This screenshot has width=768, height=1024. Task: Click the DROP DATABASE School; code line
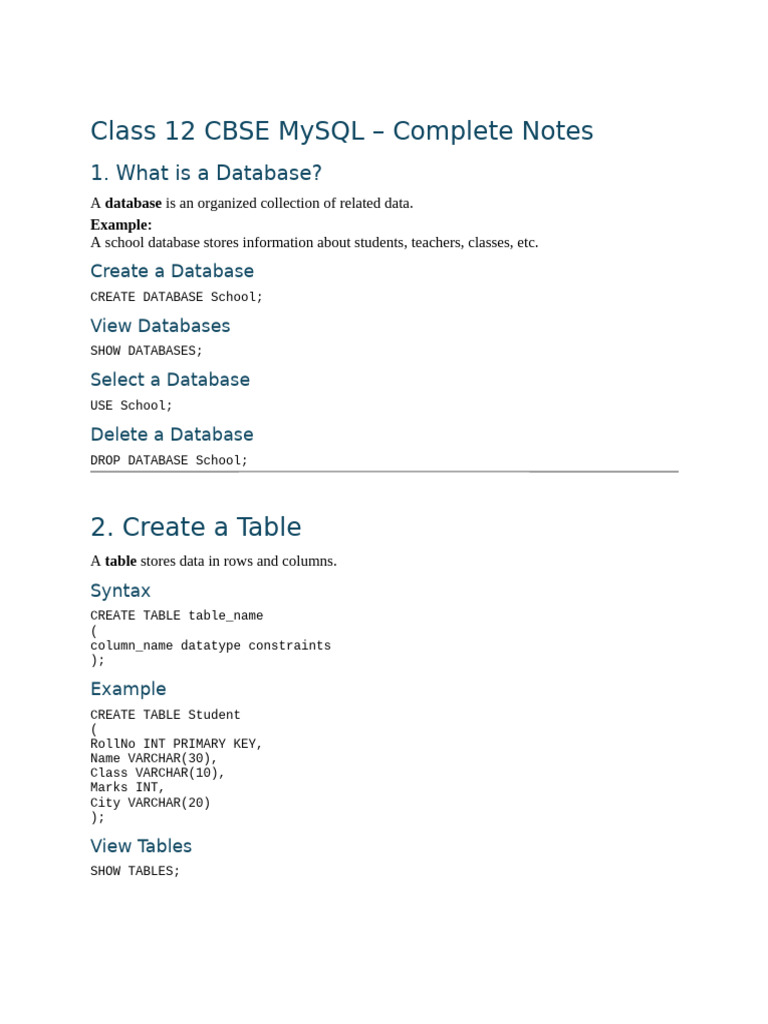tap(169, 460)
